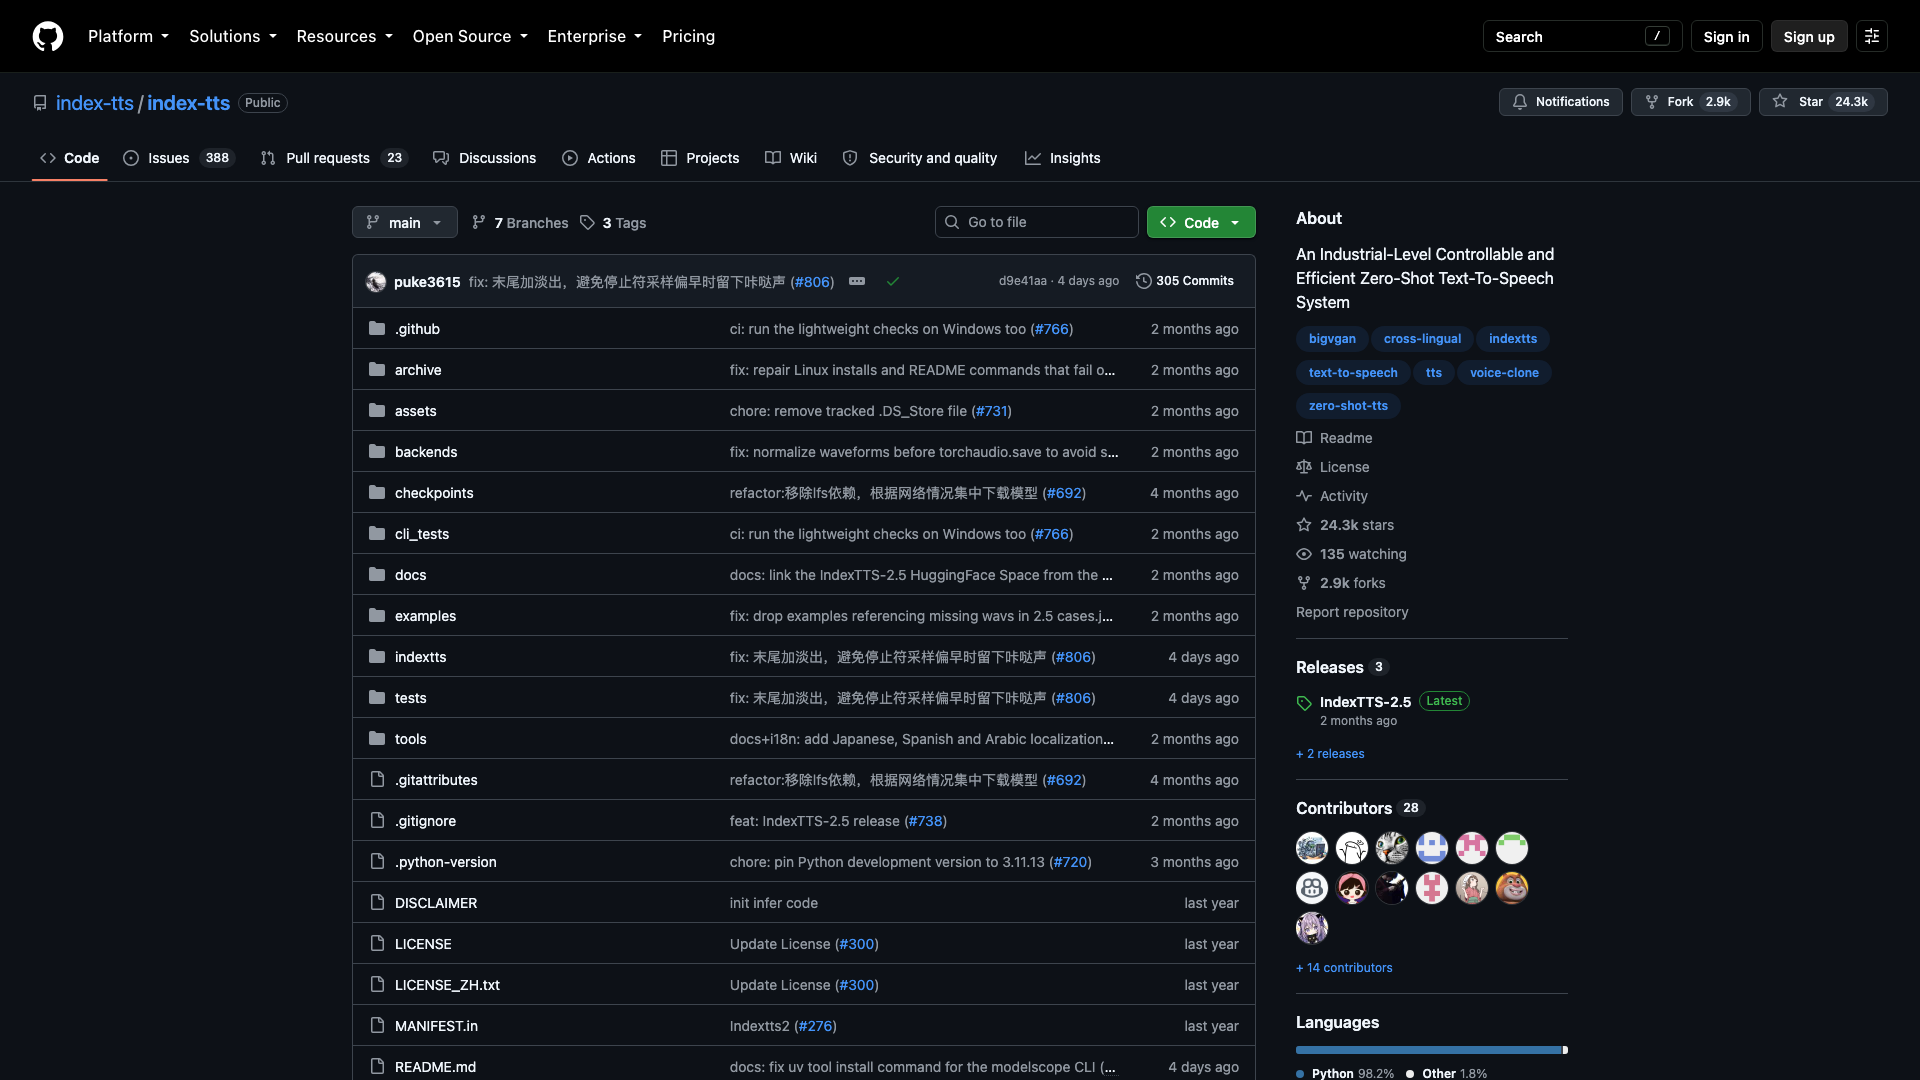Expand the Enterprise navigation menu

click(x=595, y=36)
